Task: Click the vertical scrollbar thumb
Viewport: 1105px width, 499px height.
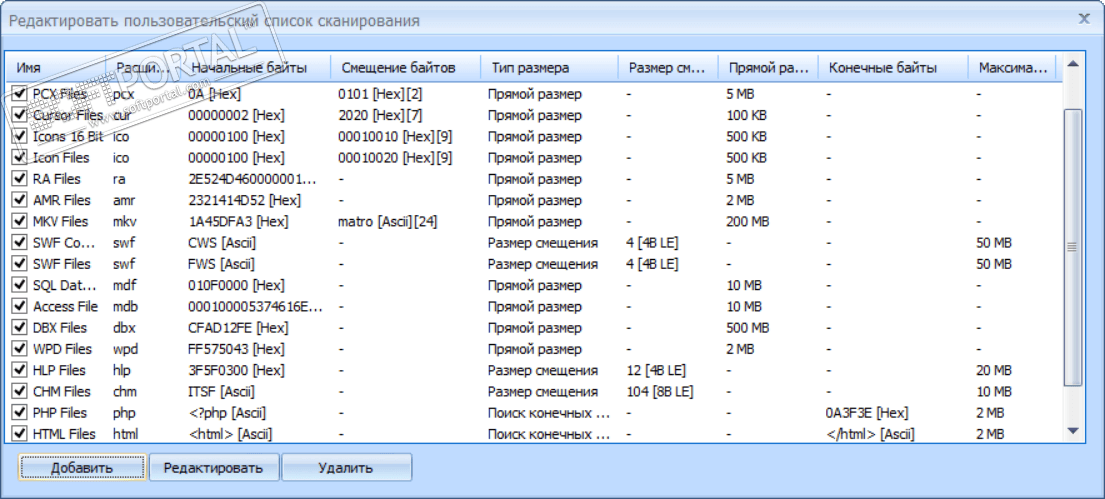Action: (x=1073, y=246)
